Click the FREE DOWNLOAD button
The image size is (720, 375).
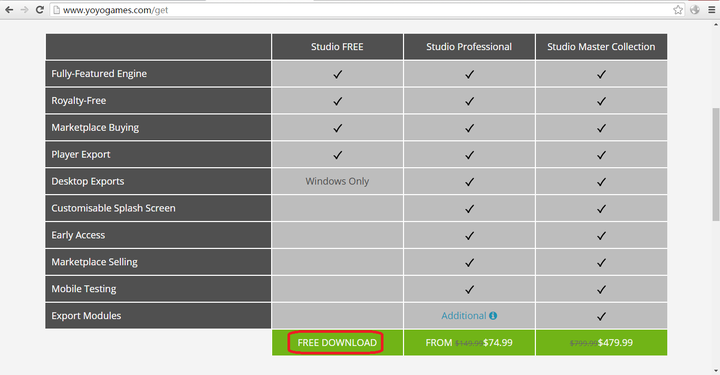[x=337, y=343]
